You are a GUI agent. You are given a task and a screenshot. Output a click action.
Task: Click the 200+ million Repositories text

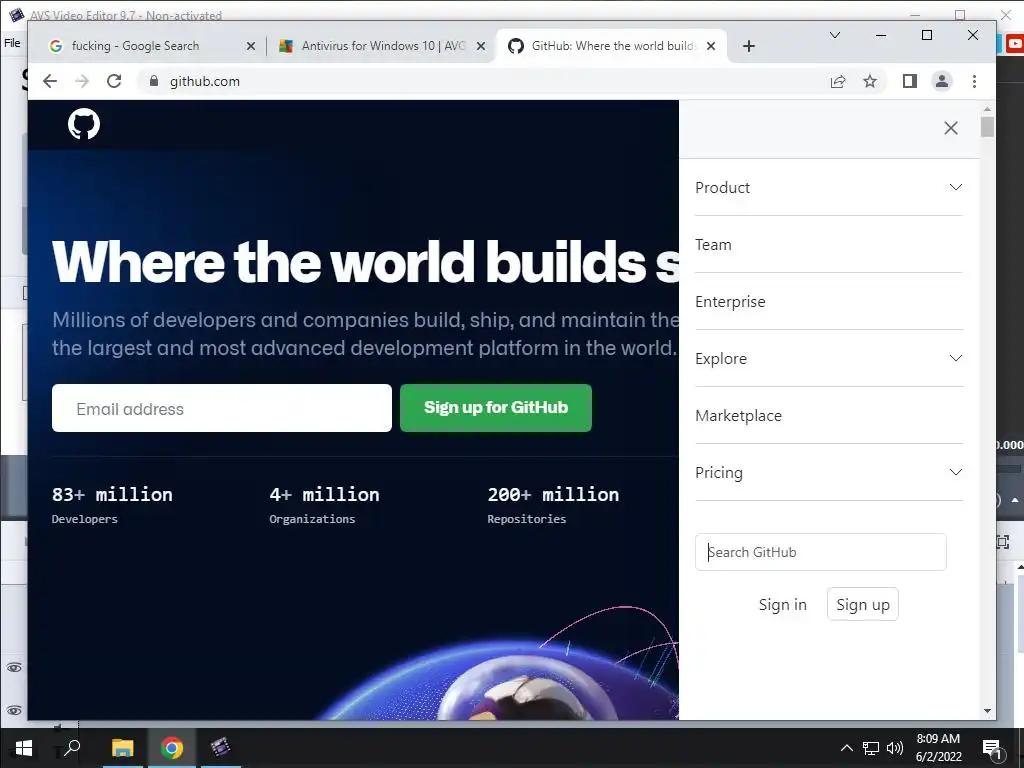(553, 505)
